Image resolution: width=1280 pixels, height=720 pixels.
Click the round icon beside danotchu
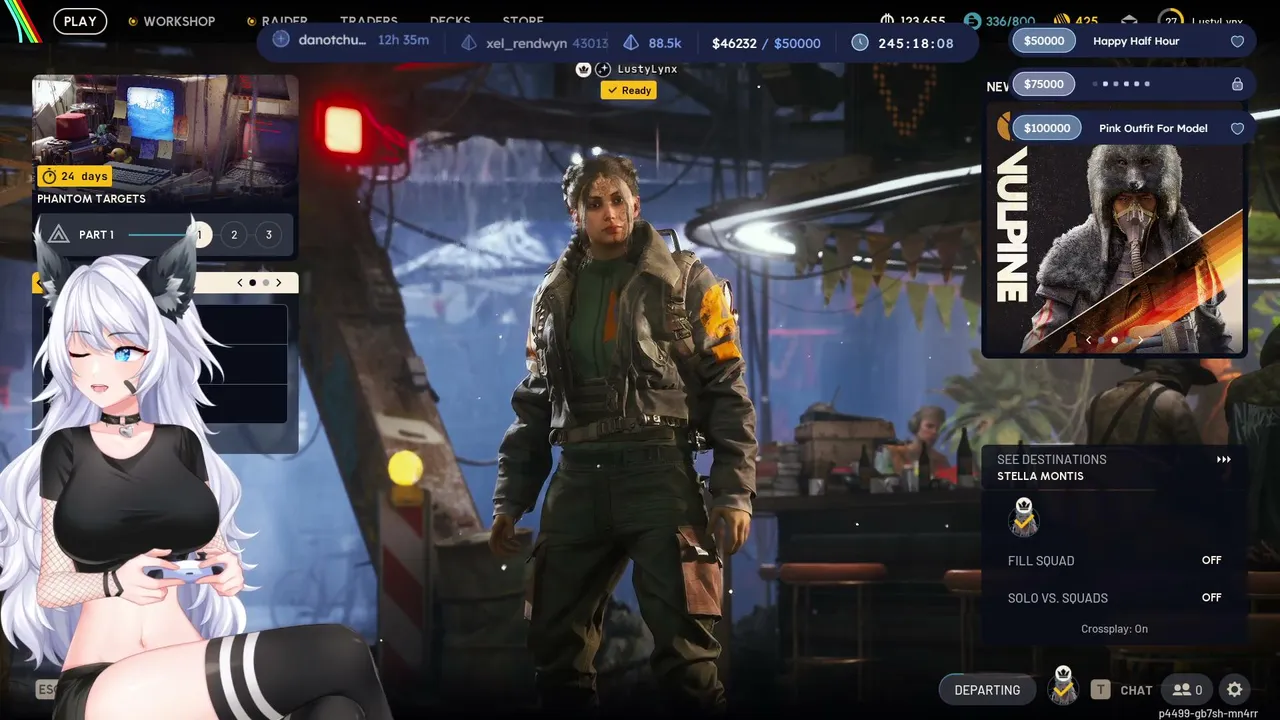point(281,39)
